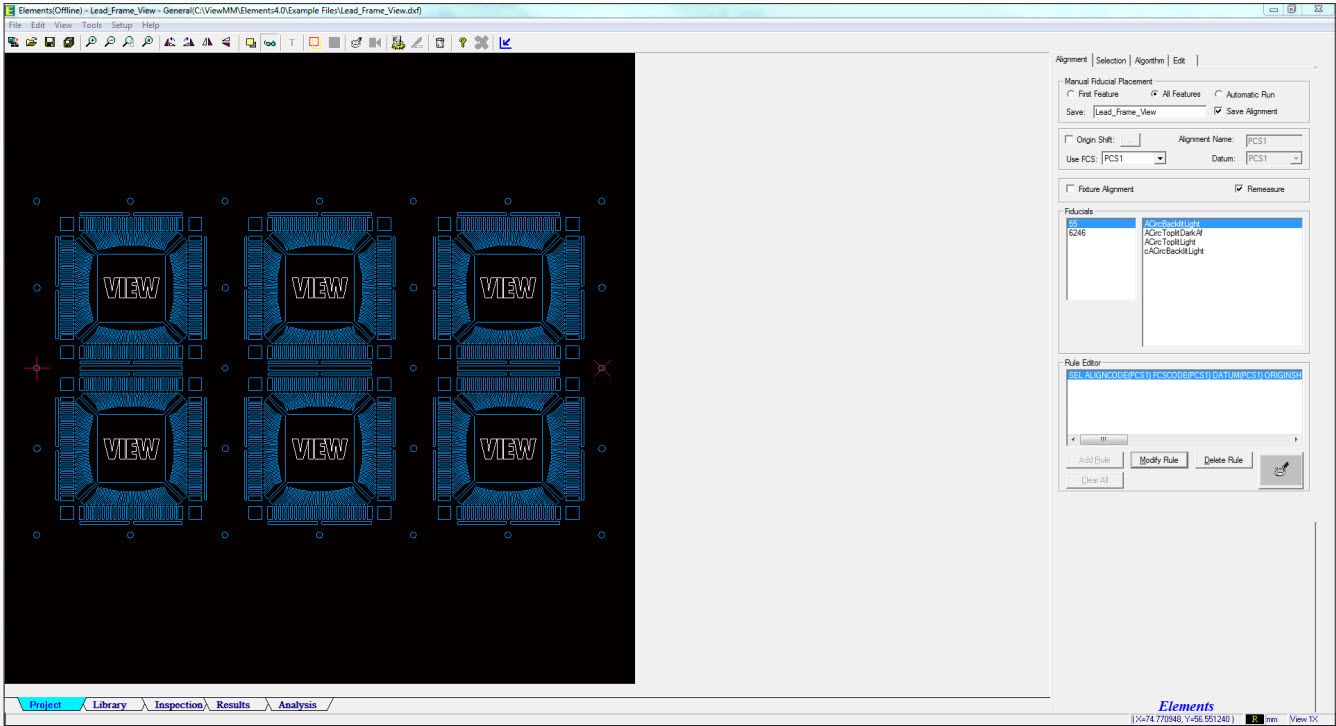Open the View menu
The image size is (1336, 726).
63,24
